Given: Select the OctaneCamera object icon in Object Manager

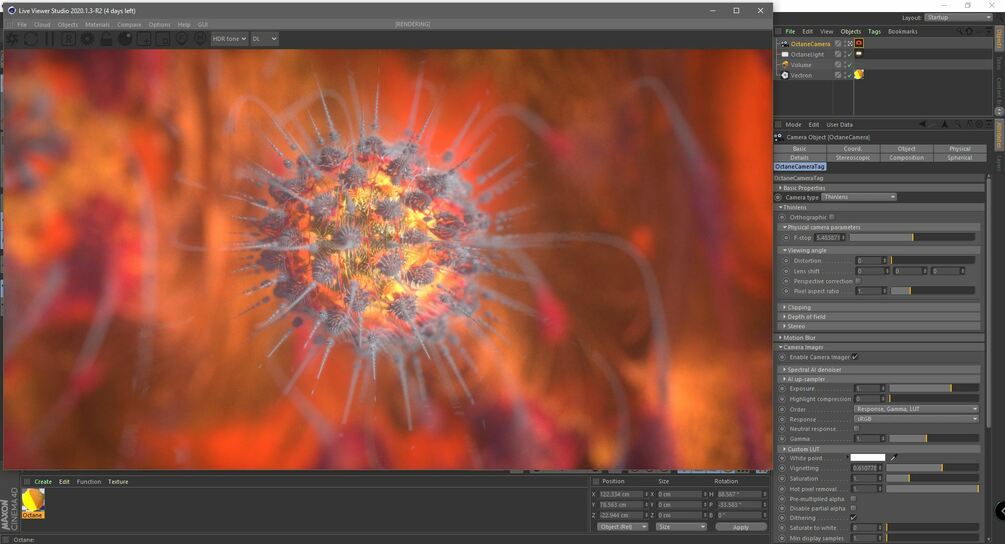Looking at the screenshot, I should [785, 44].
